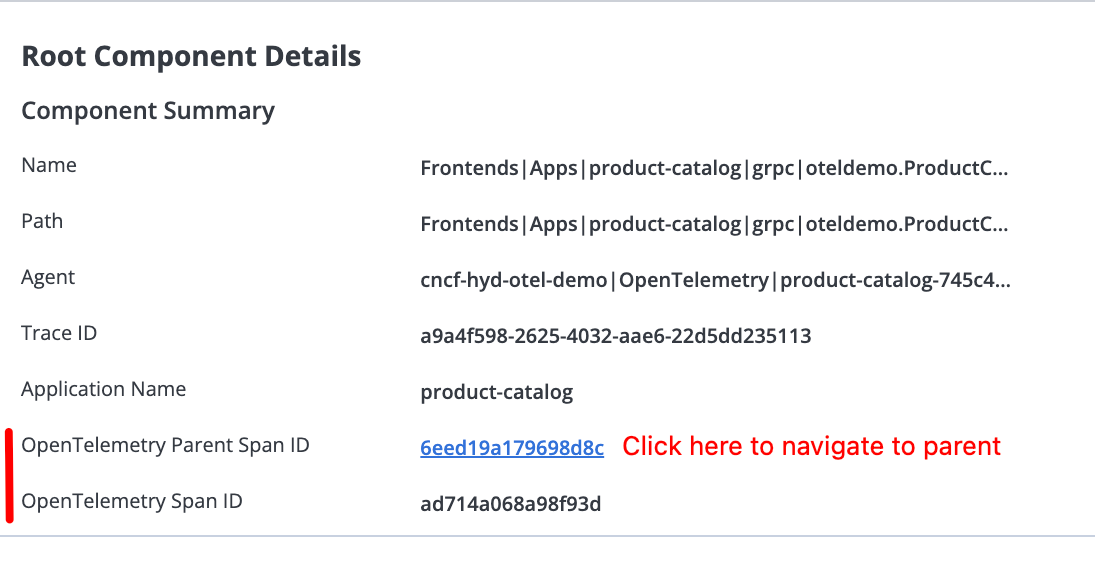Click the bottom horizontal divider line
Image resolution: width=1095 pixels, height=561 pixels.
coord(547,537)
